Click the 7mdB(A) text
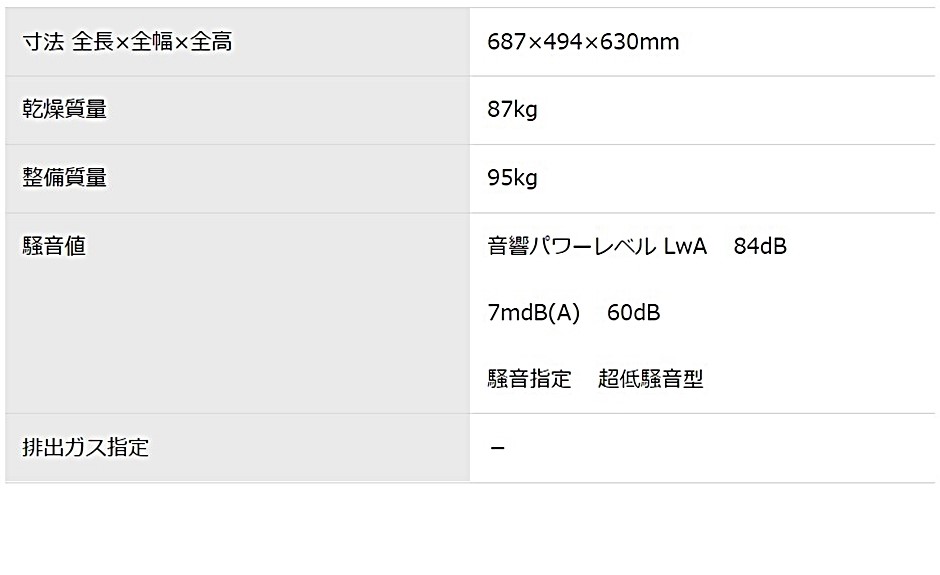 click(x=534, y=313)
